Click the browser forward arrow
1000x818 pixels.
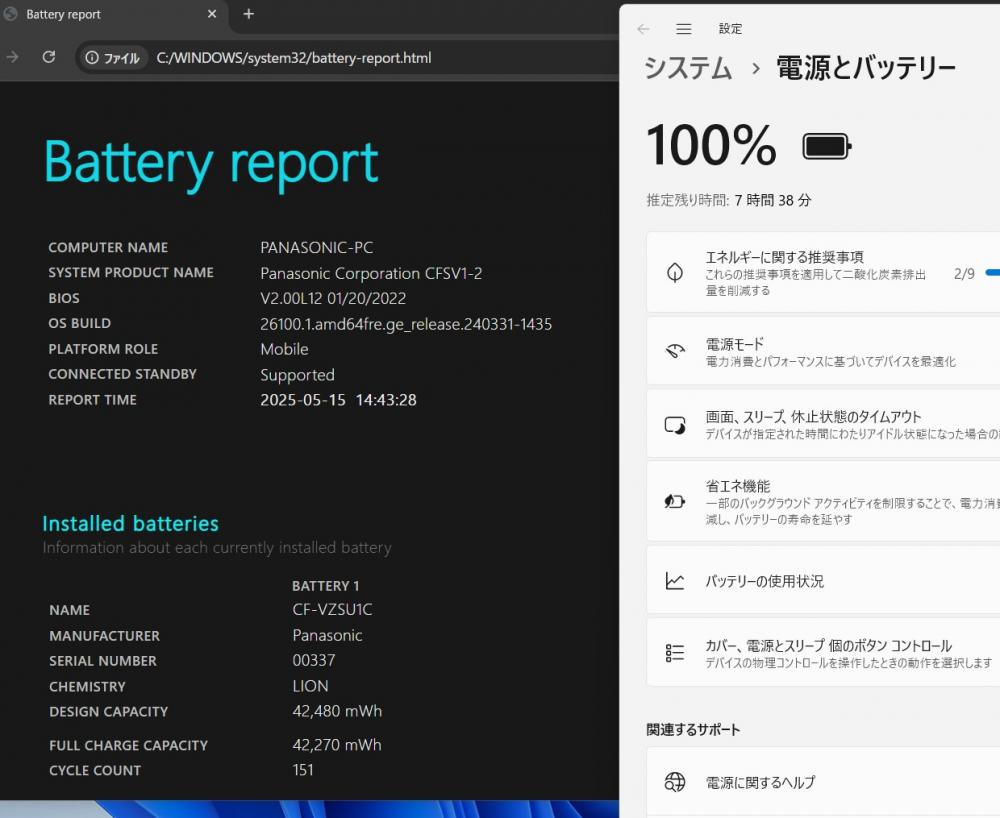click(x=12, y=57)
